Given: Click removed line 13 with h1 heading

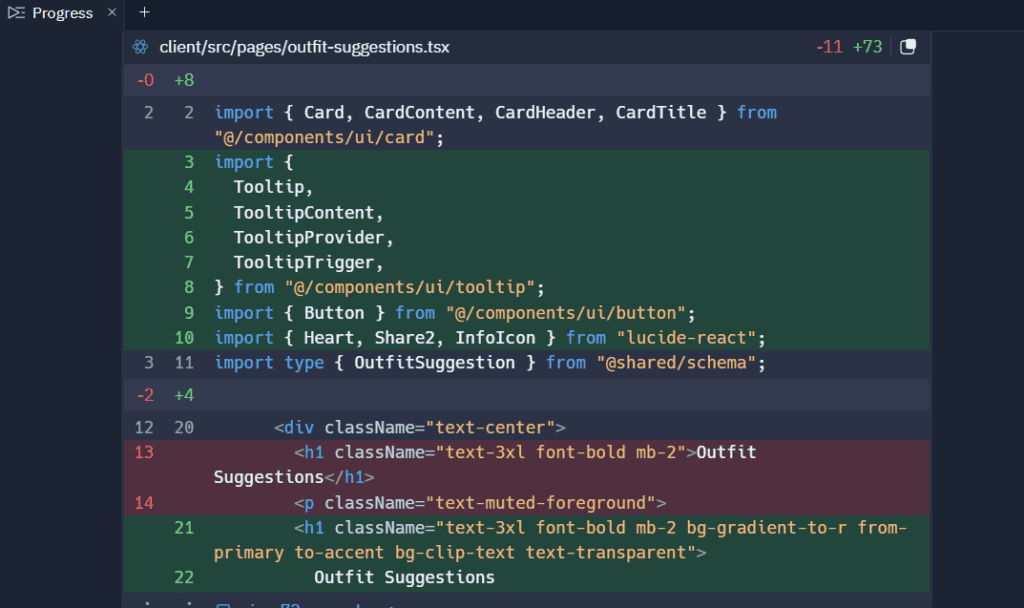Looking at the screenshot, I should tap(527, 465).
